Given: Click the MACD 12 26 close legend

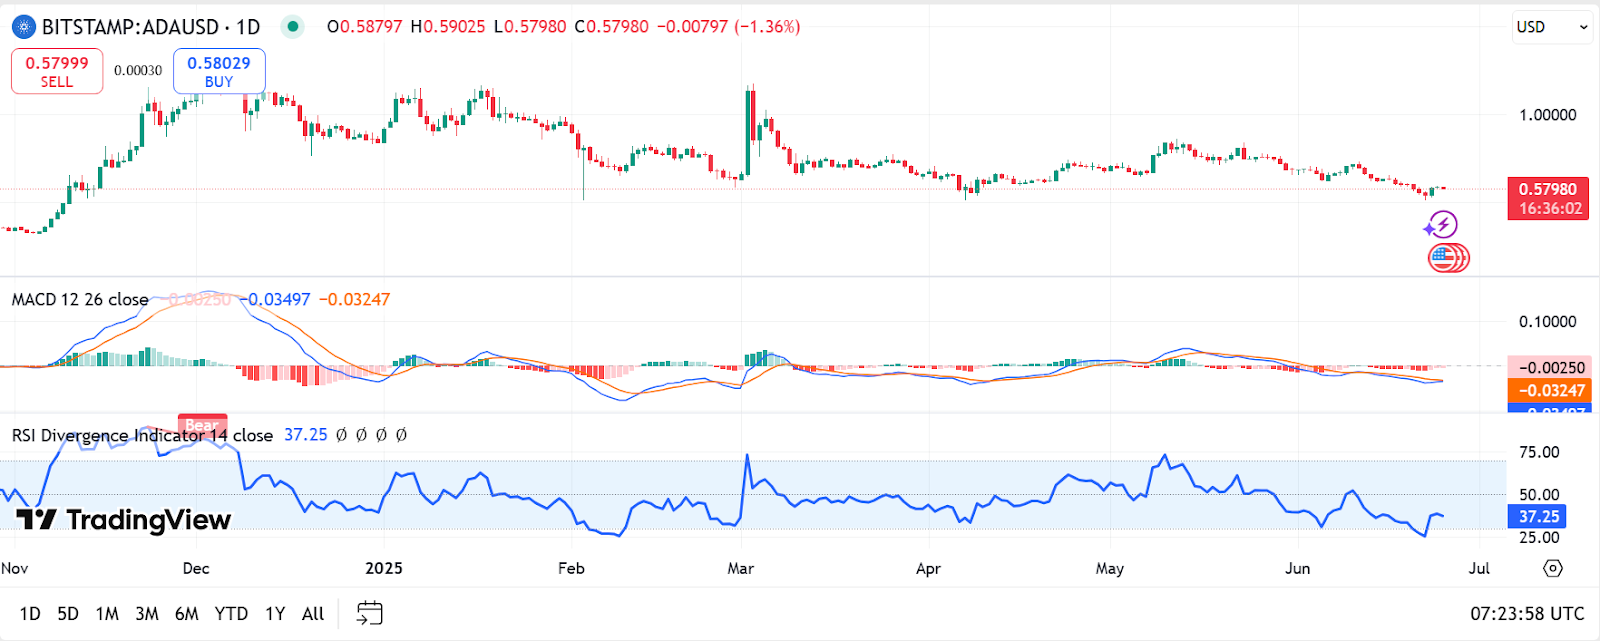Looking at the screenshot, I should tap(80, 300).
